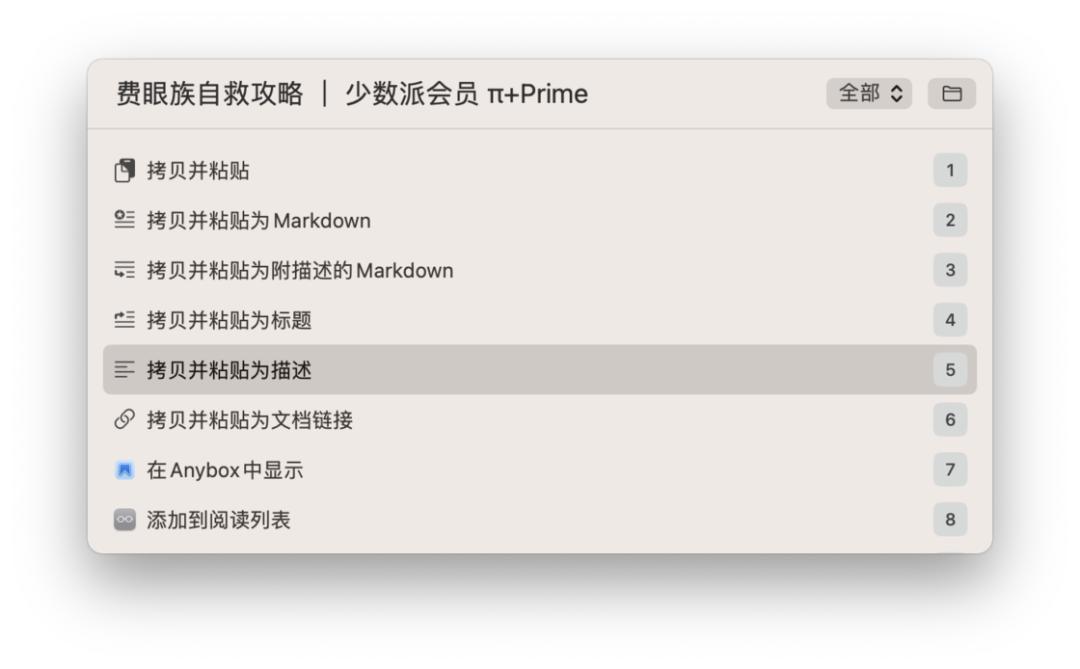The image size is (1080, 669).
Task: Click the paste-as-description lines icon
Action: point(124,370)
